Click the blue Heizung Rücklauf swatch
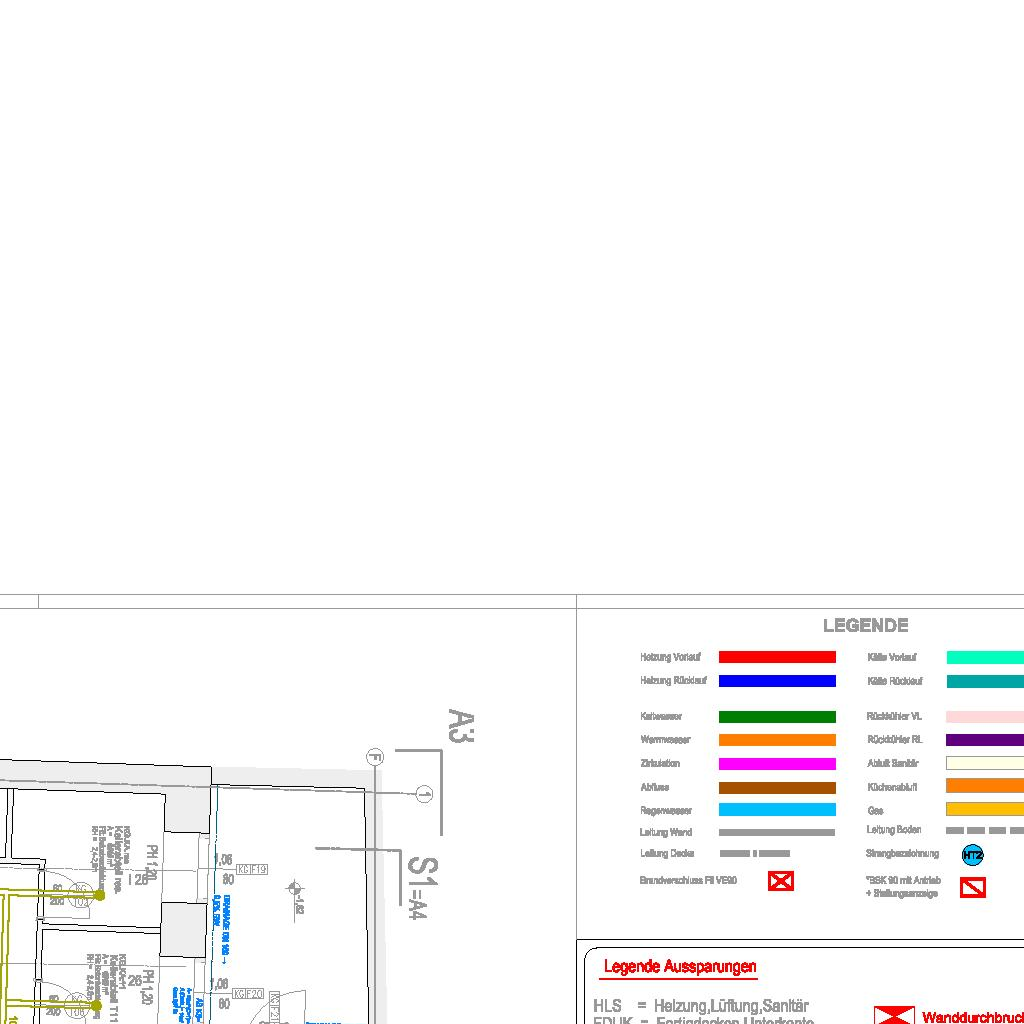 (777, 681)
